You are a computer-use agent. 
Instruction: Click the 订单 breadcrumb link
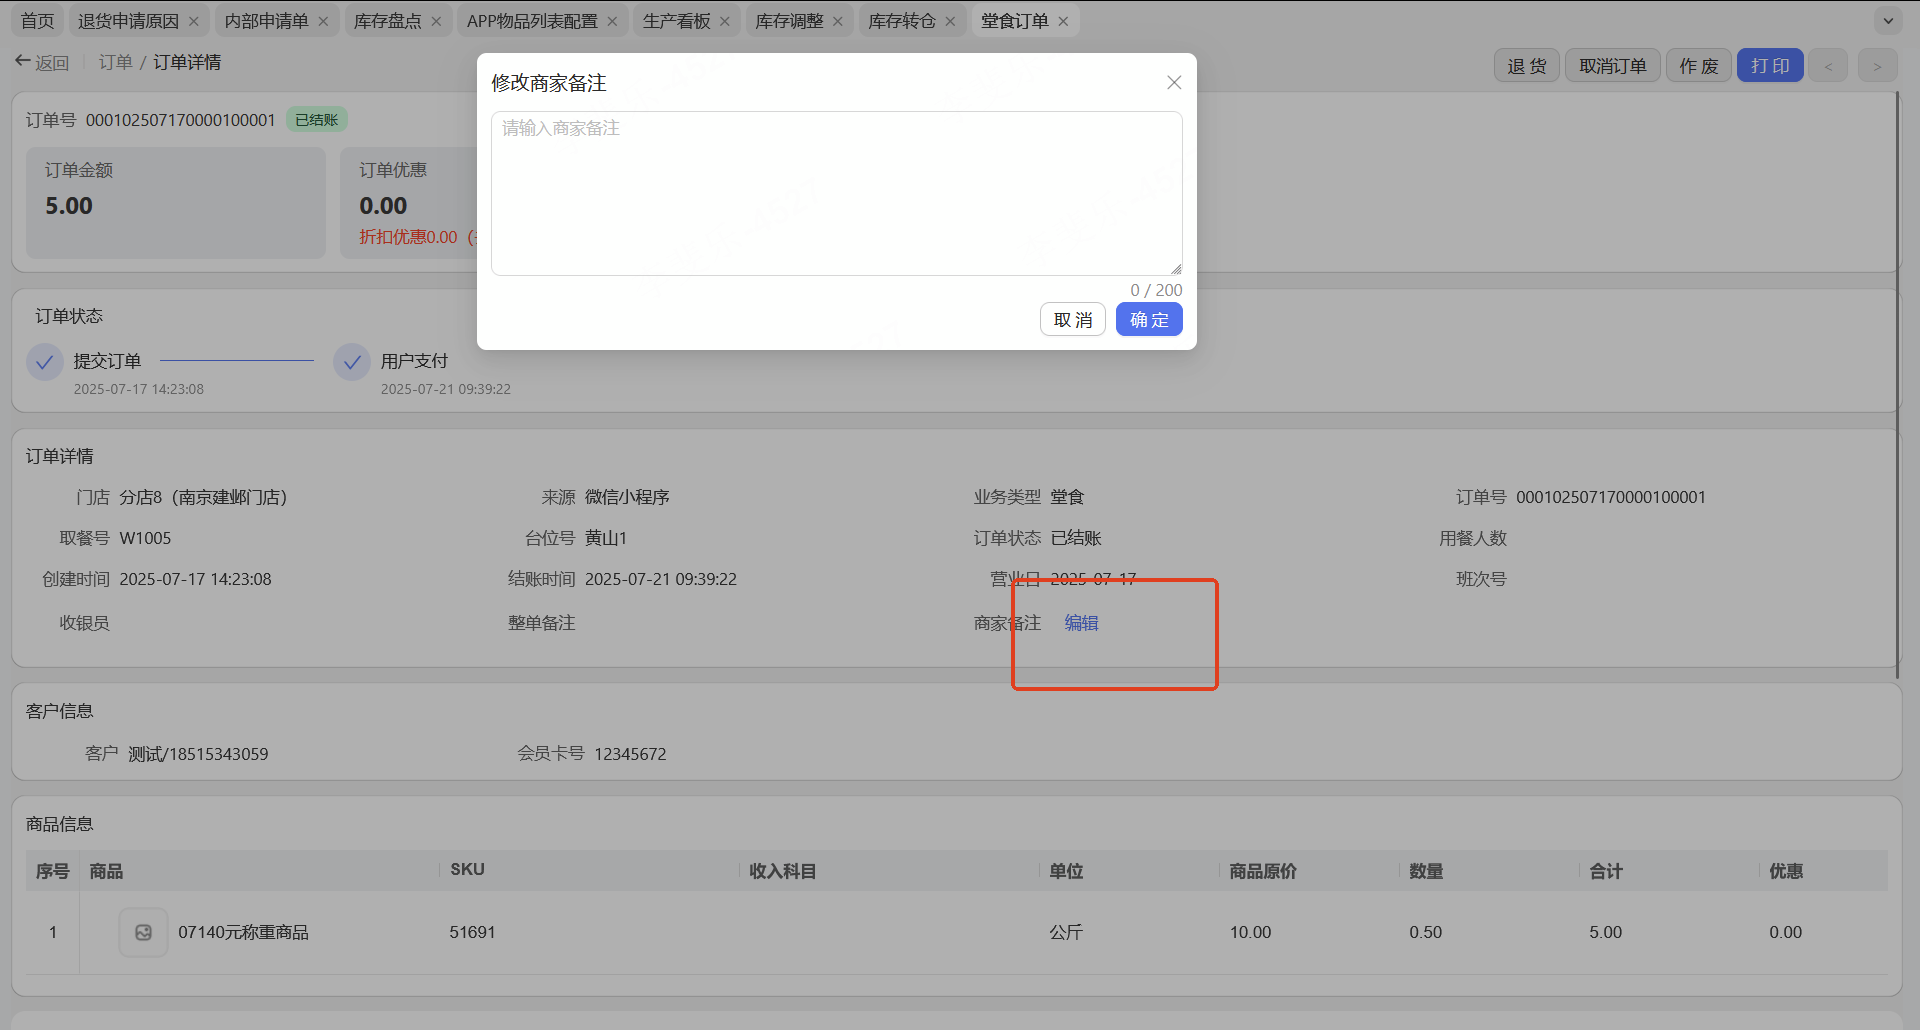116,62
